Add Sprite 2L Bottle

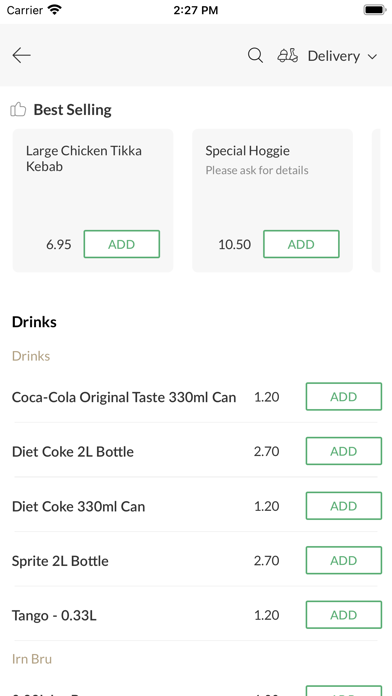point(344,561)
